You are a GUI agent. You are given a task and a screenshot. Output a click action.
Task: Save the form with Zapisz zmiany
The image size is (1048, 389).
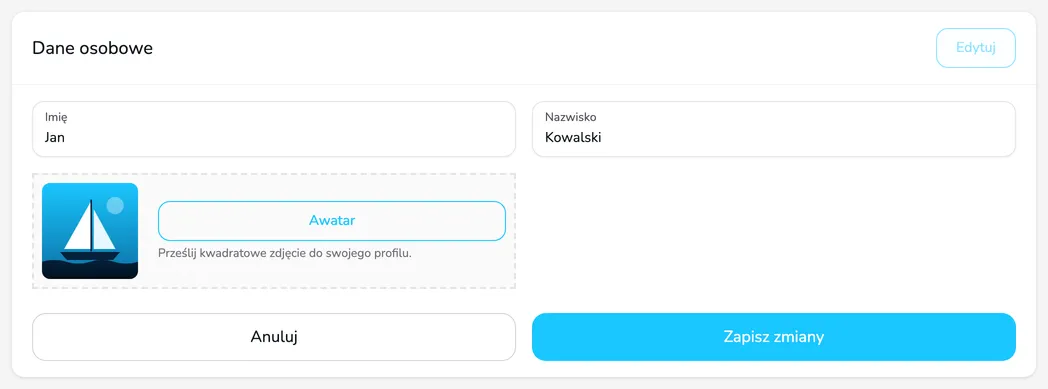click(x=774, y=337)
